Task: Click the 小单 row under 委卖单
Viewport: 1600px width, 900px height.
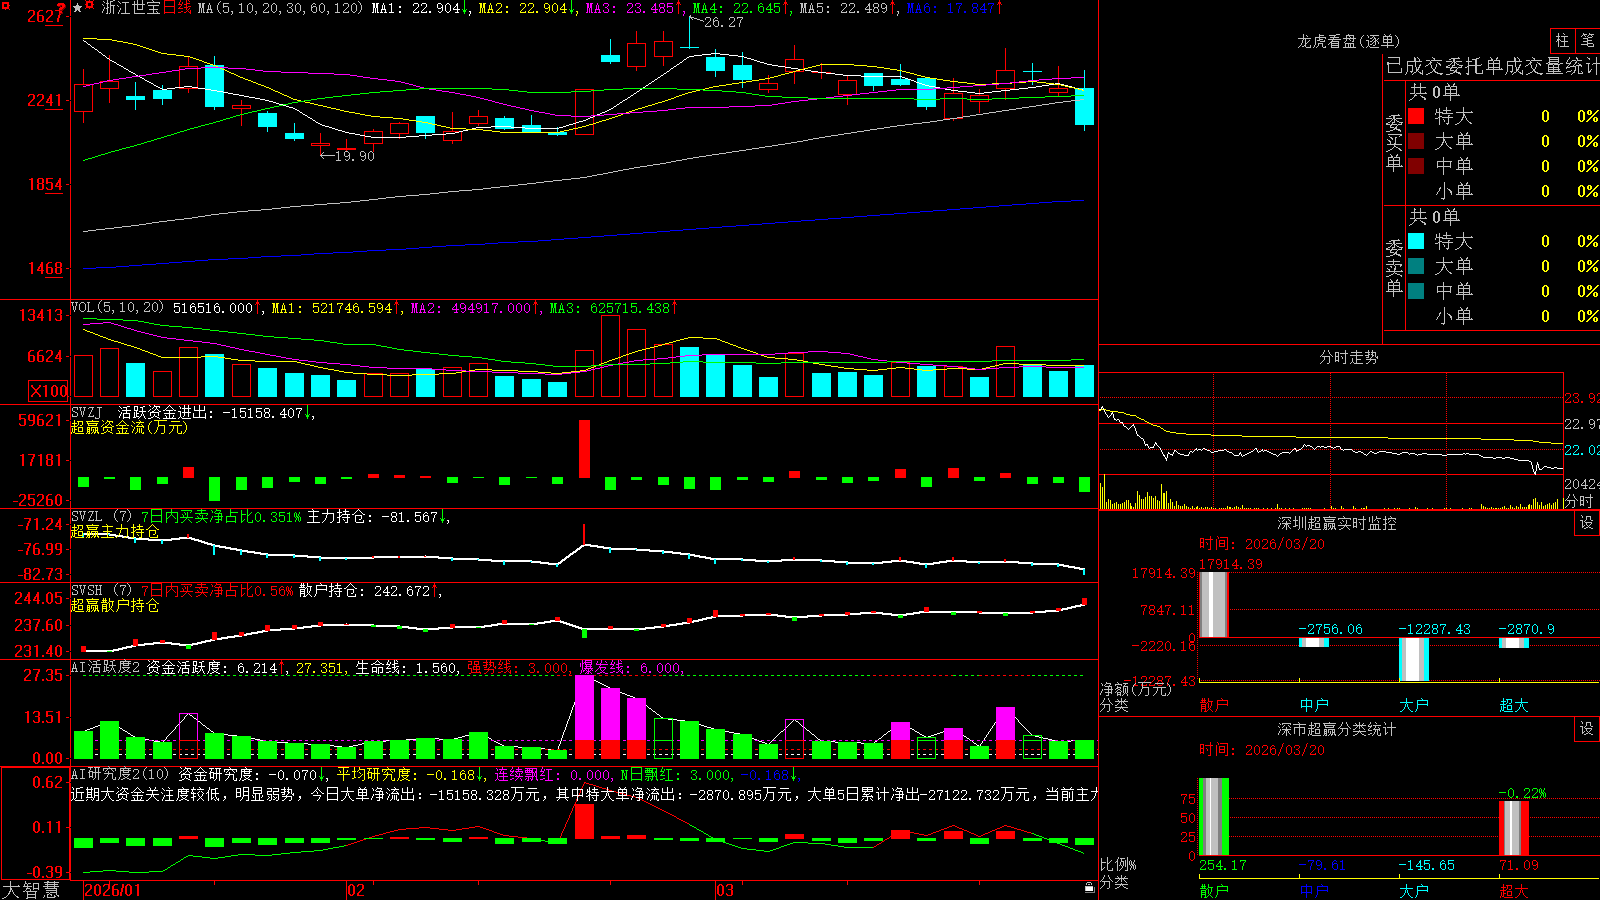Action: pyautogui.click(x=1503, y=316)
